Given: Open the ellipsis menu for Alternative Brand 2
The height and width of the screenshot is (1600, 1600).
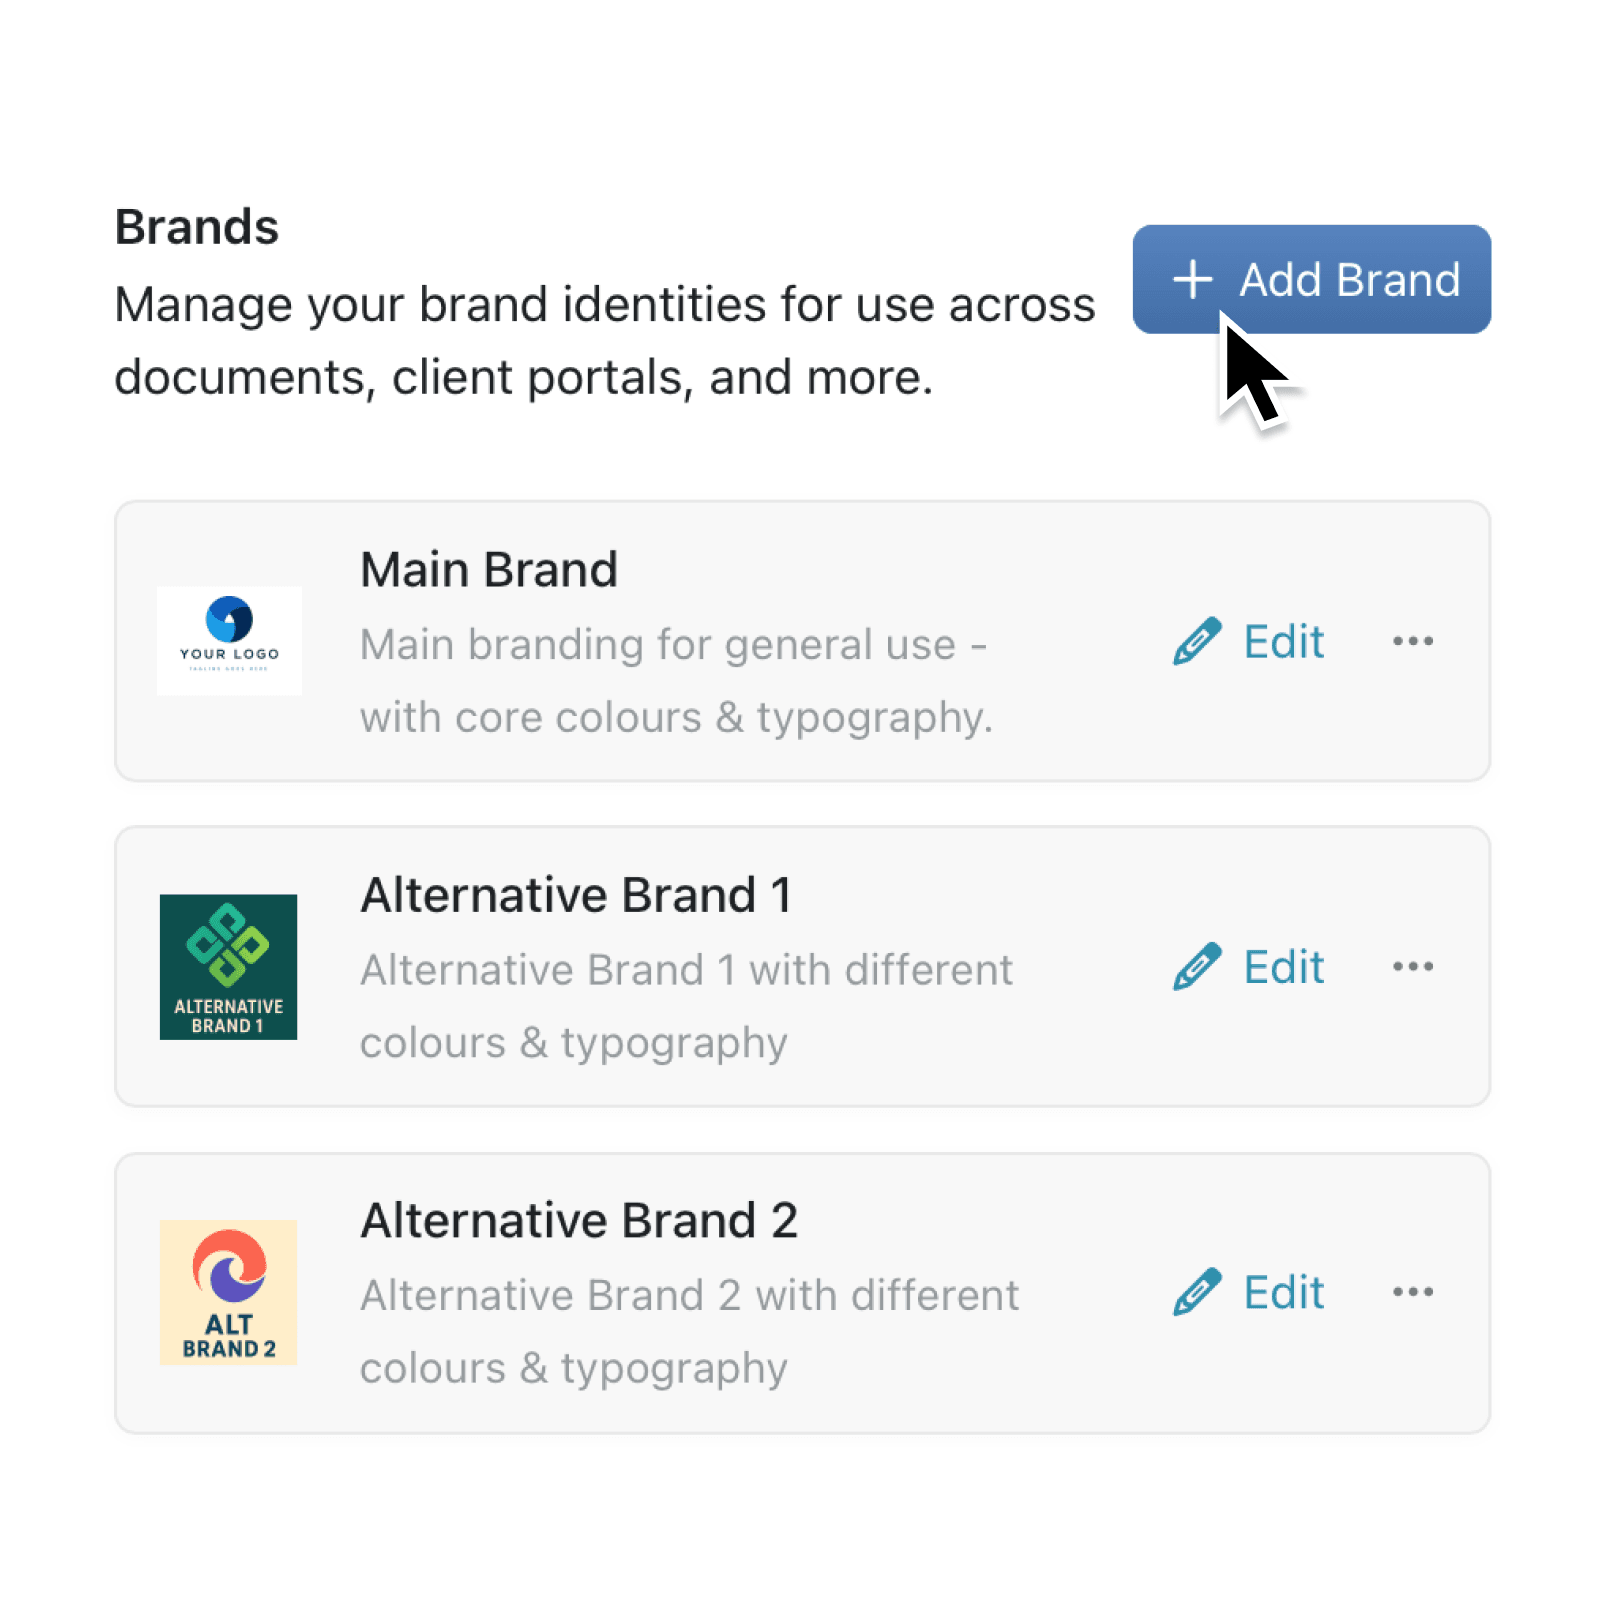Looking at the screenshot, I should 1413,1291.
